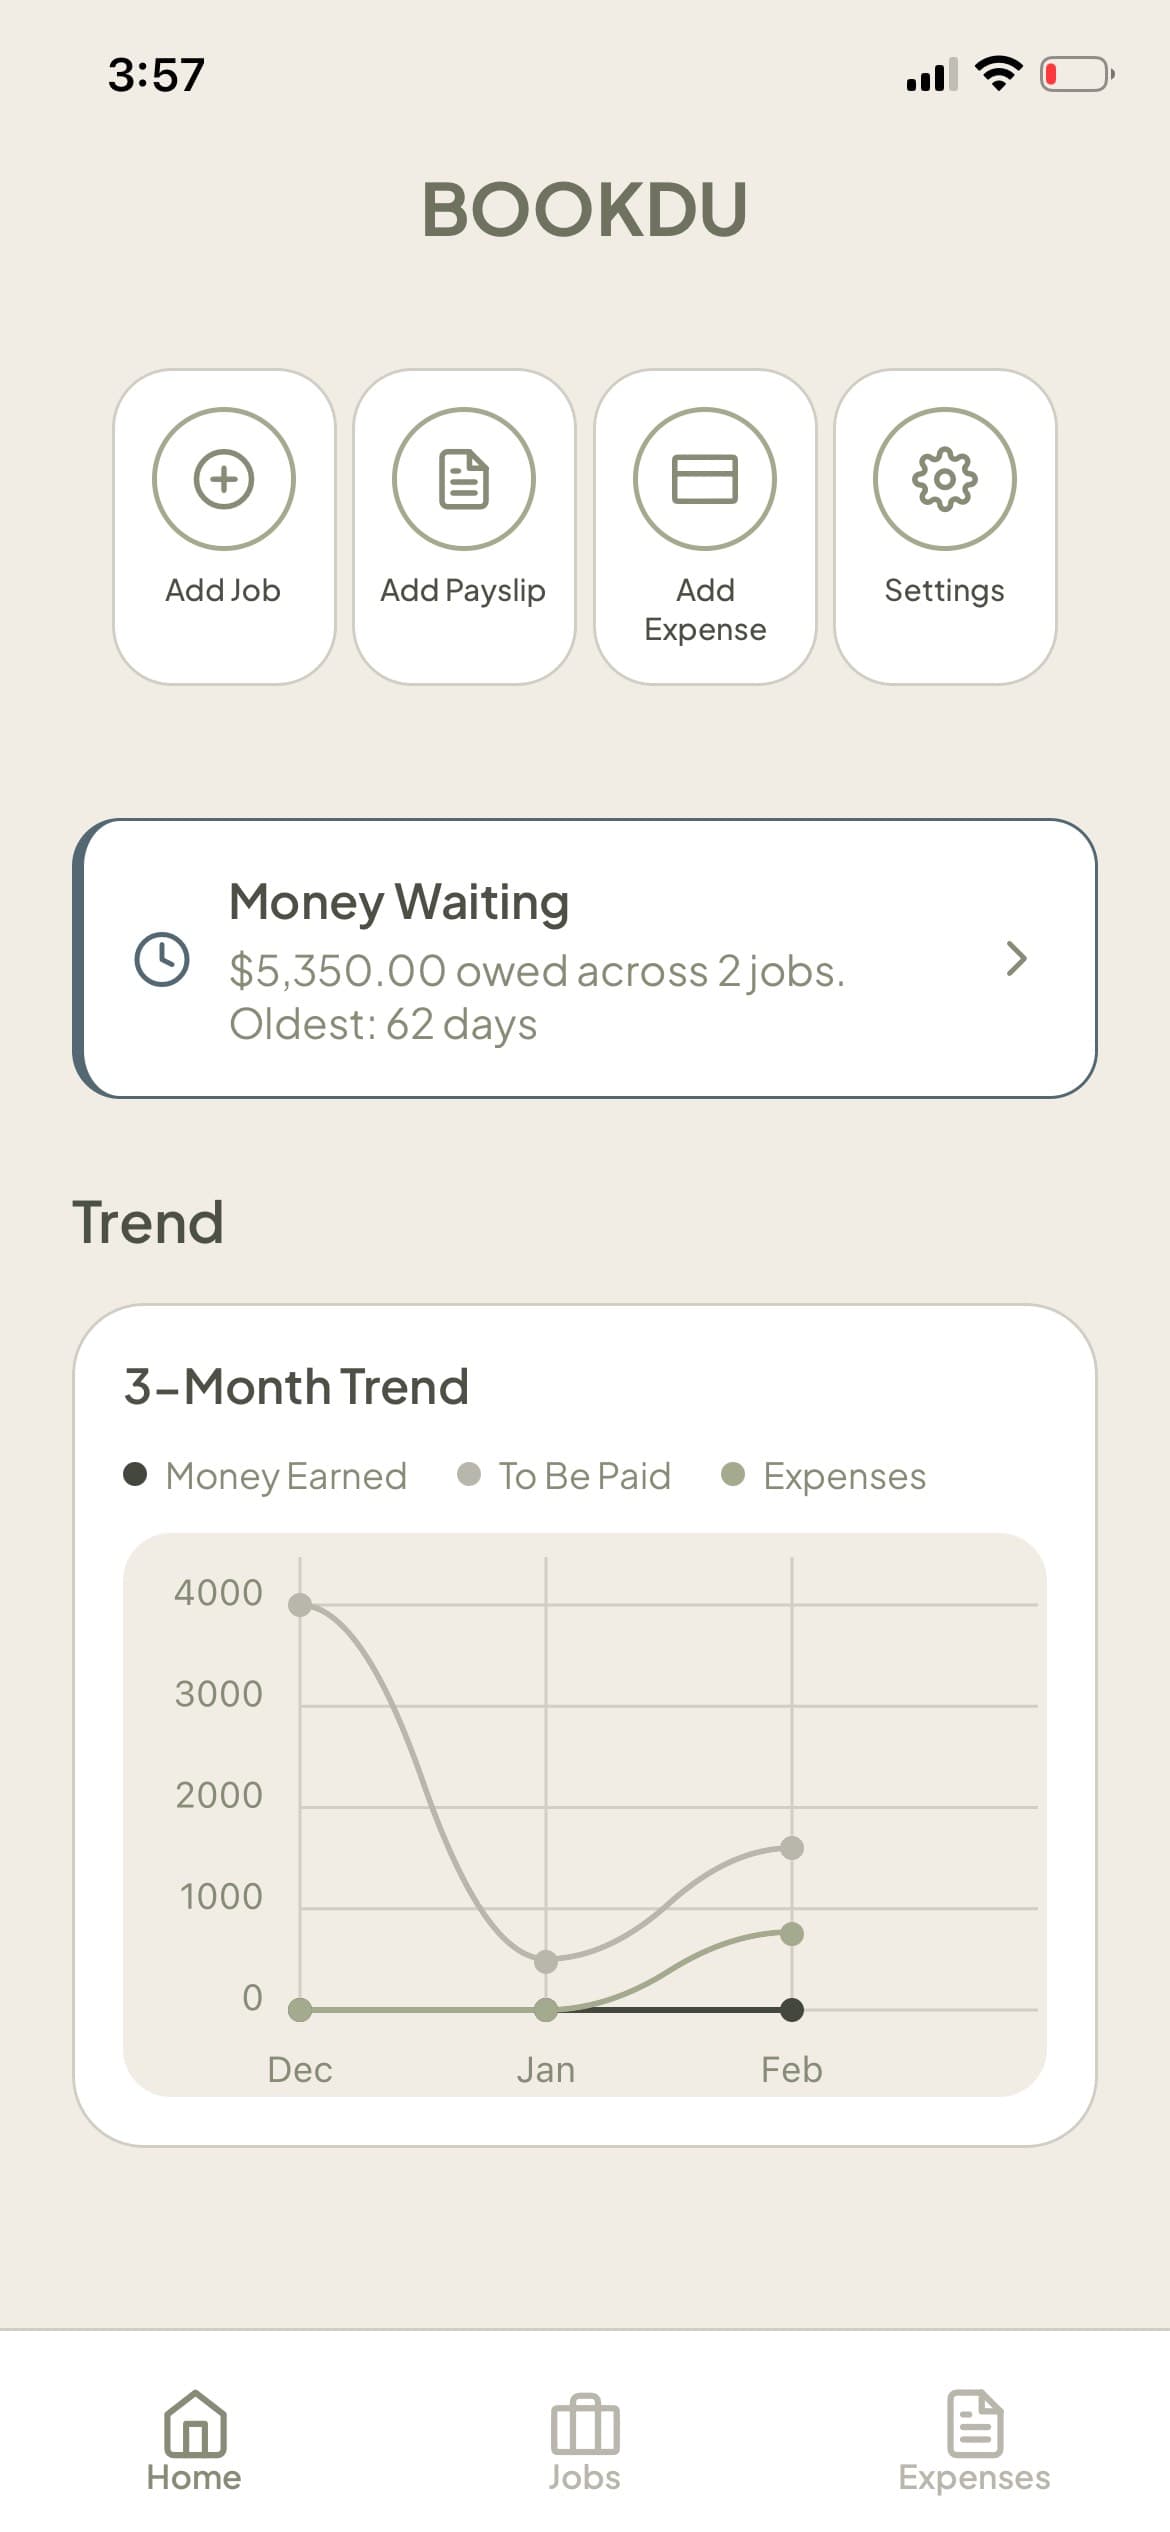Tap the clock icon on Money Waiting card
Viewport: 1170px width, 2532px height.
[163, 960]
